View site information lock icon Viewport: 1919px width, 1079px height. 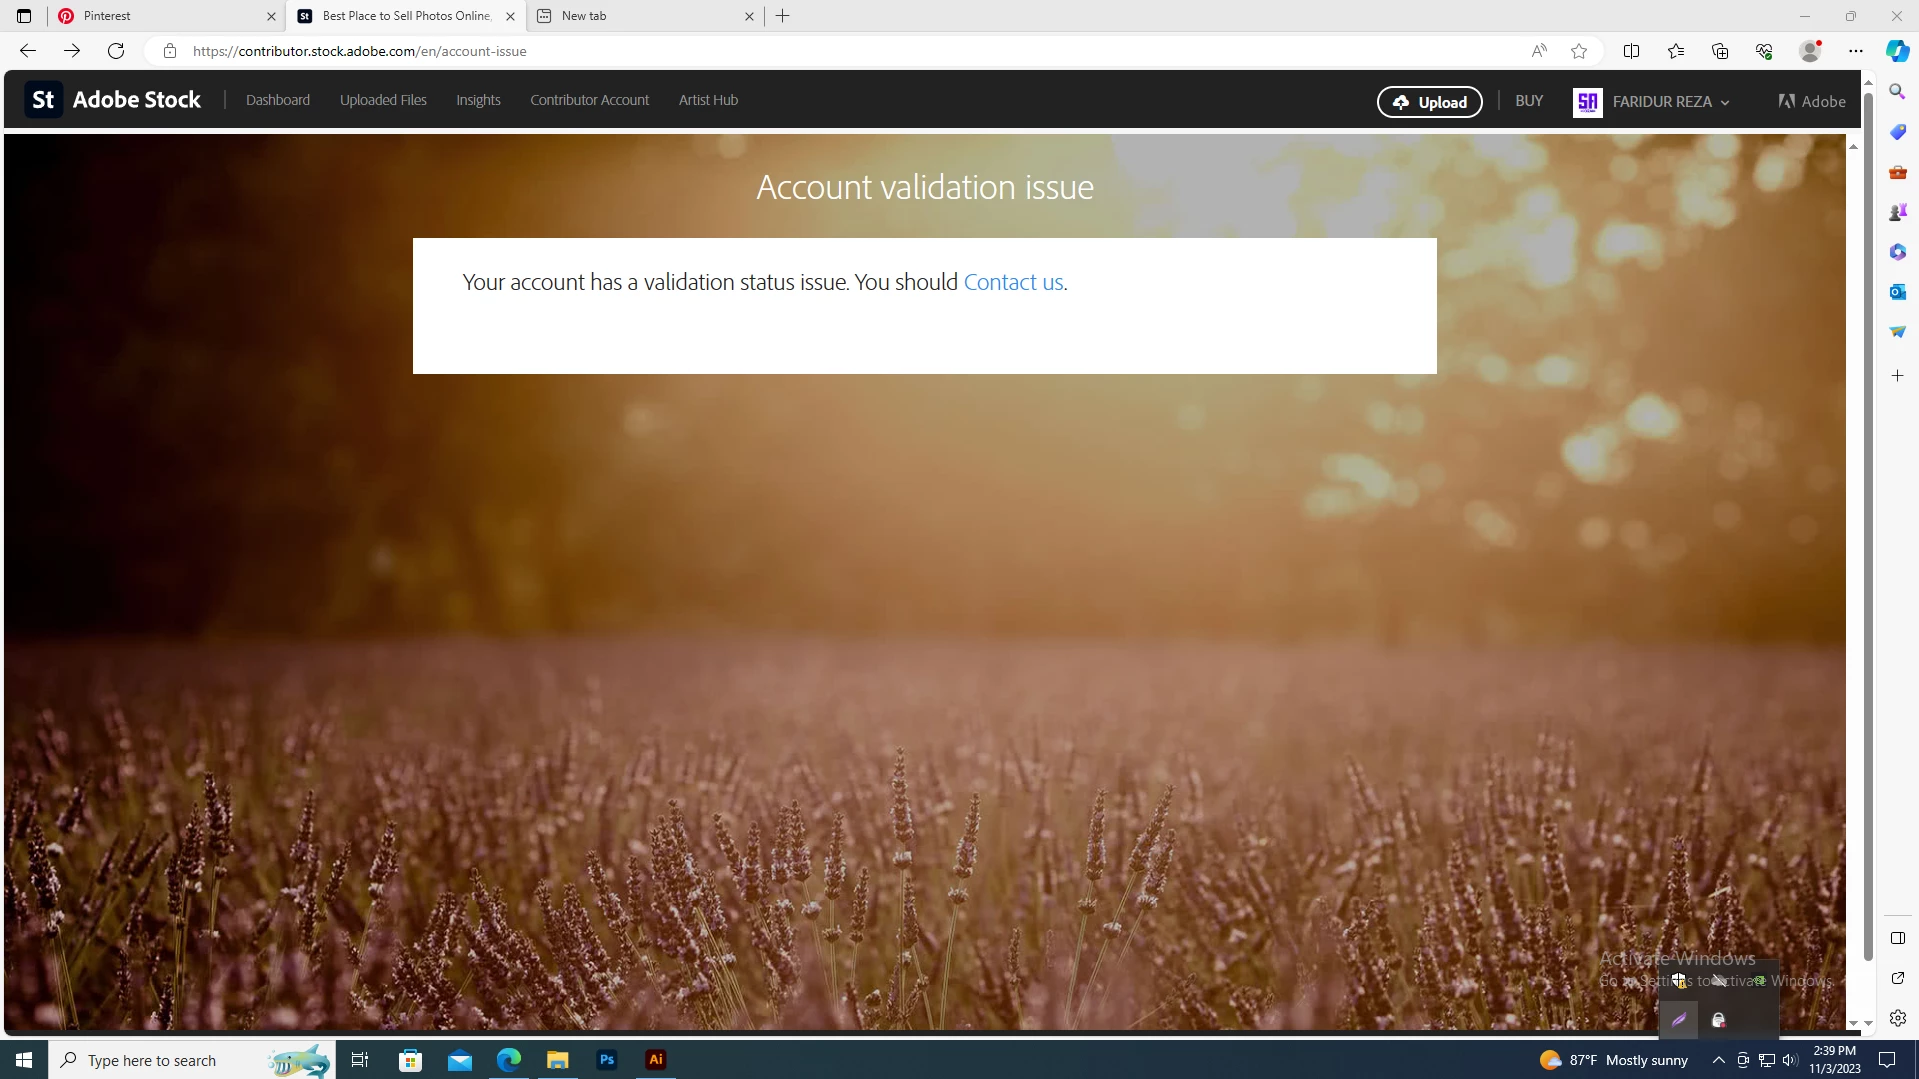(x=170, y=51)
